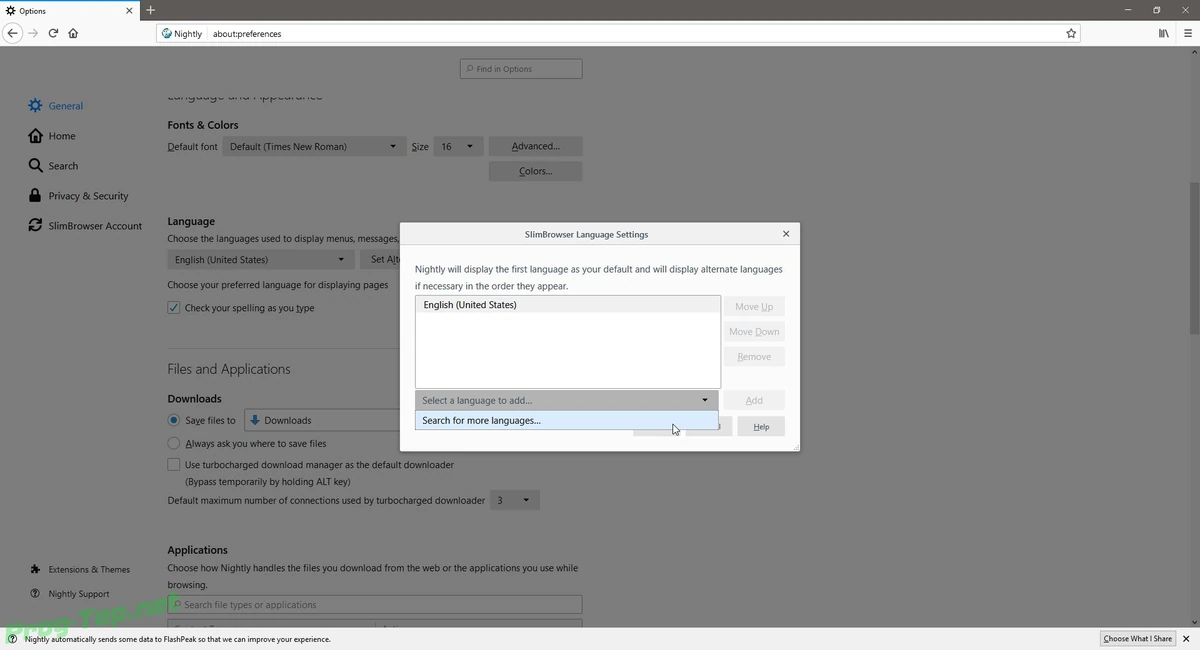Enable turbocharged download manager checkbox

(x=174, y=465)
